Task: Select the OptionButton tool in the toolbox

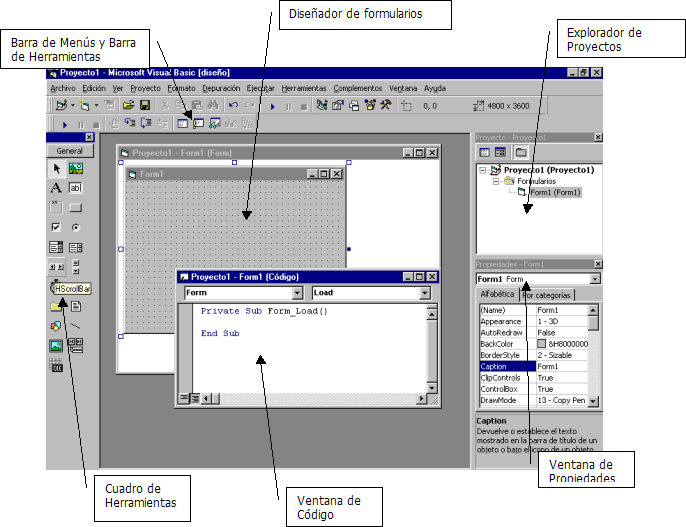Action: point(76,227)
